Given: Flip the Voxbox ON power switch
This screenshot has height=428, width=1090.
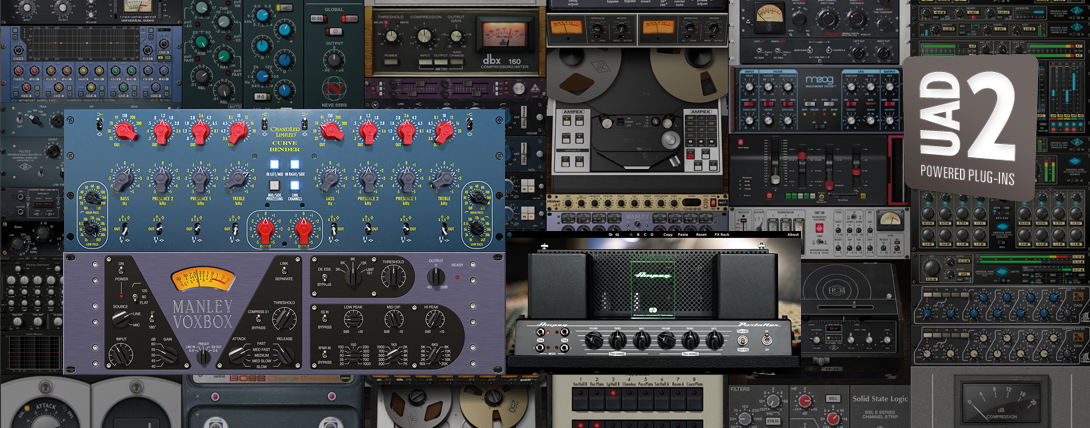Looking at the screenshot, I should pos(121,270).
